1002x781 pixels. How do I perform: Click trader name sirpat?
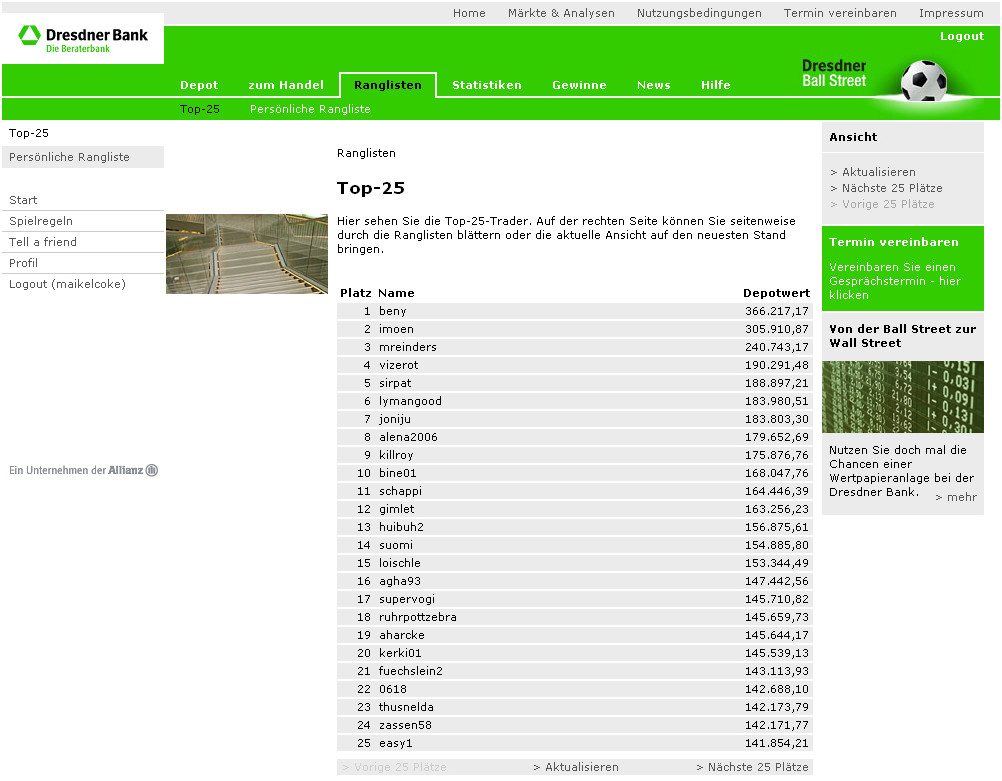pyautogui.click(x=395, y=383)
